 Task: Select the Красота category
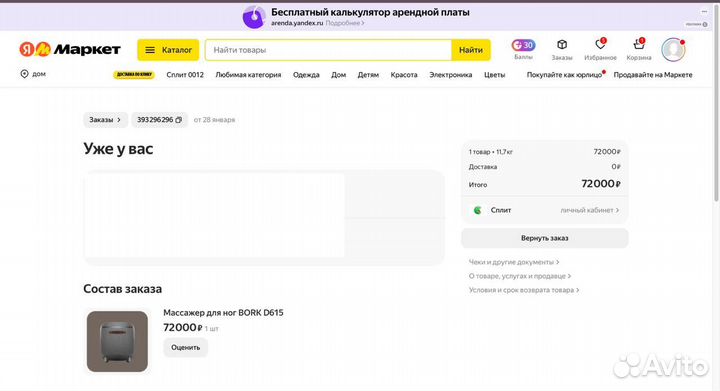(x=404, y=75)
